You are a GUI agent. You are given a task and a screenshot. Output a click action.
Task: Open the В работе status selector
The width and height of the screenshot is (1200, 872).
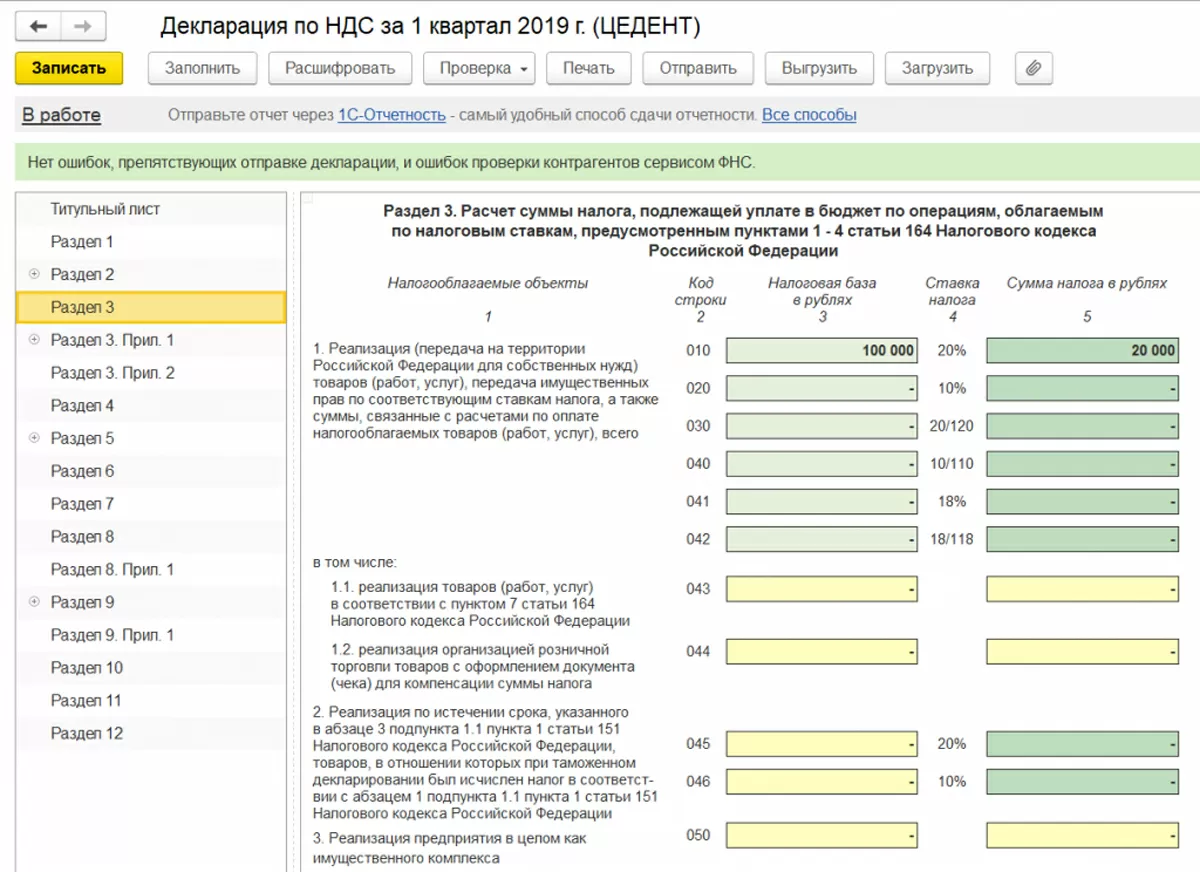pos(62,115)
